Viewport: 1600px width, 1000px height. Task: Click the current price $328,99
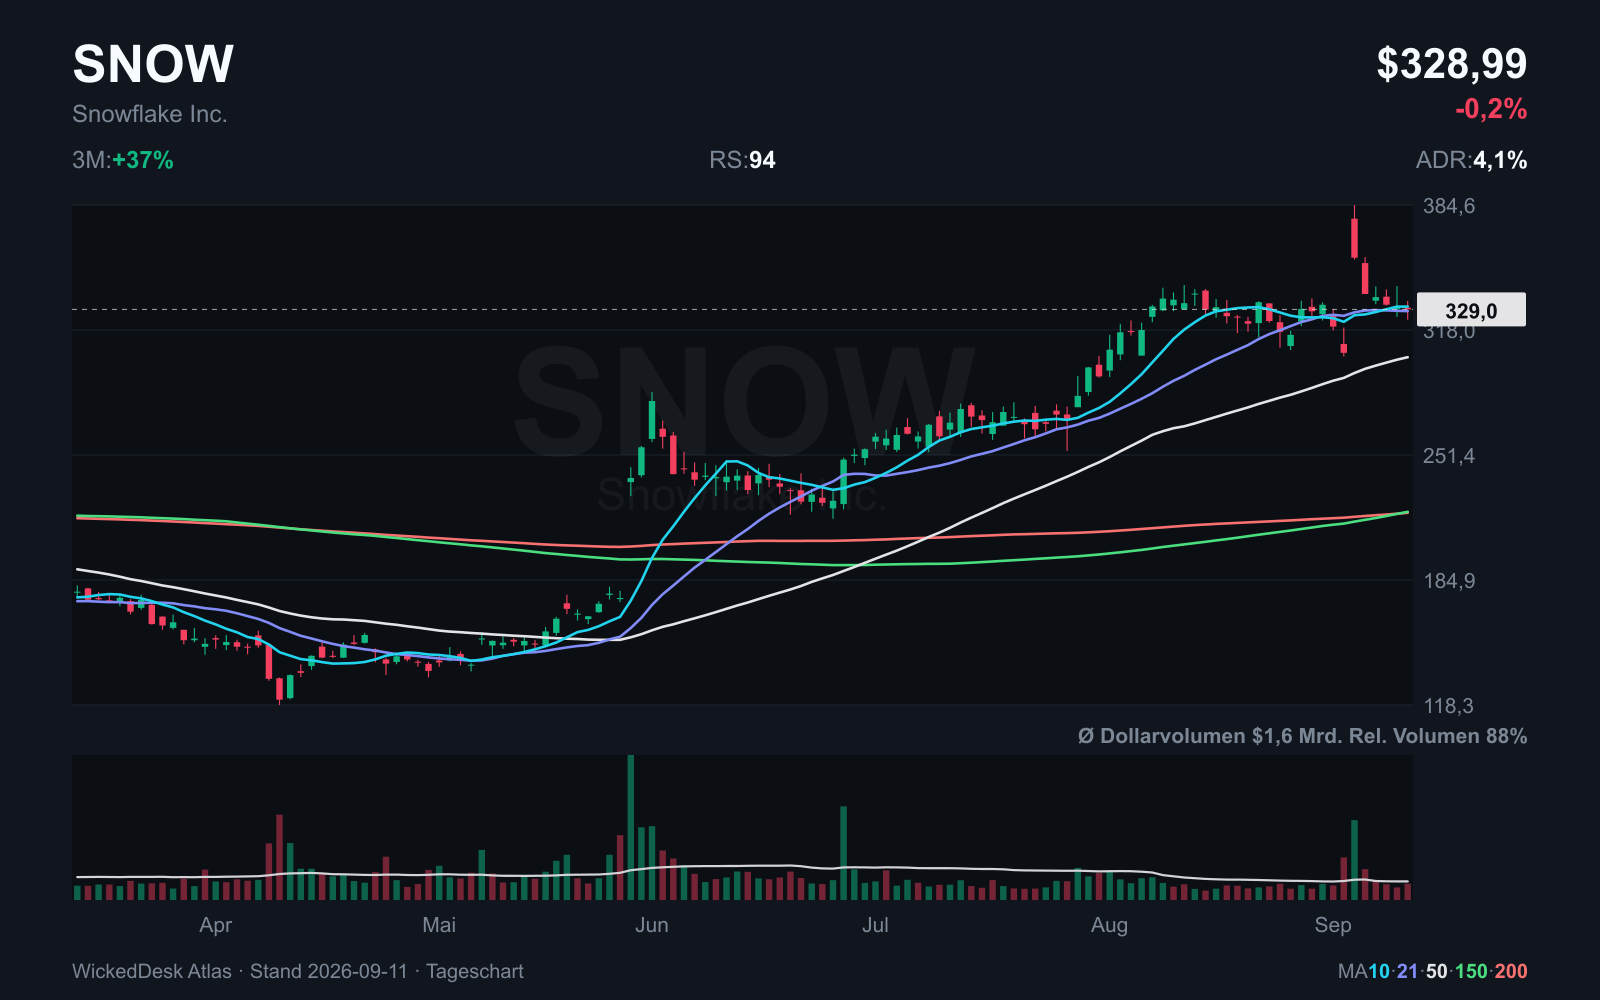[1451, 64]
